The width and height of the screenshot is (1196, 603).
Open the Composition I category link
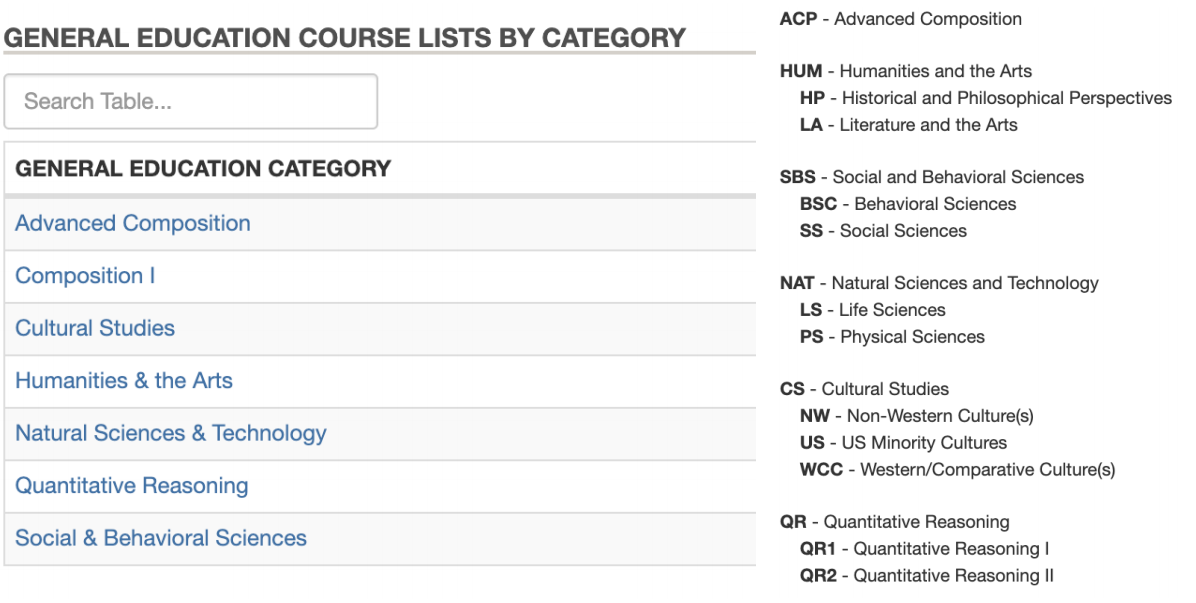click(85, 276)
